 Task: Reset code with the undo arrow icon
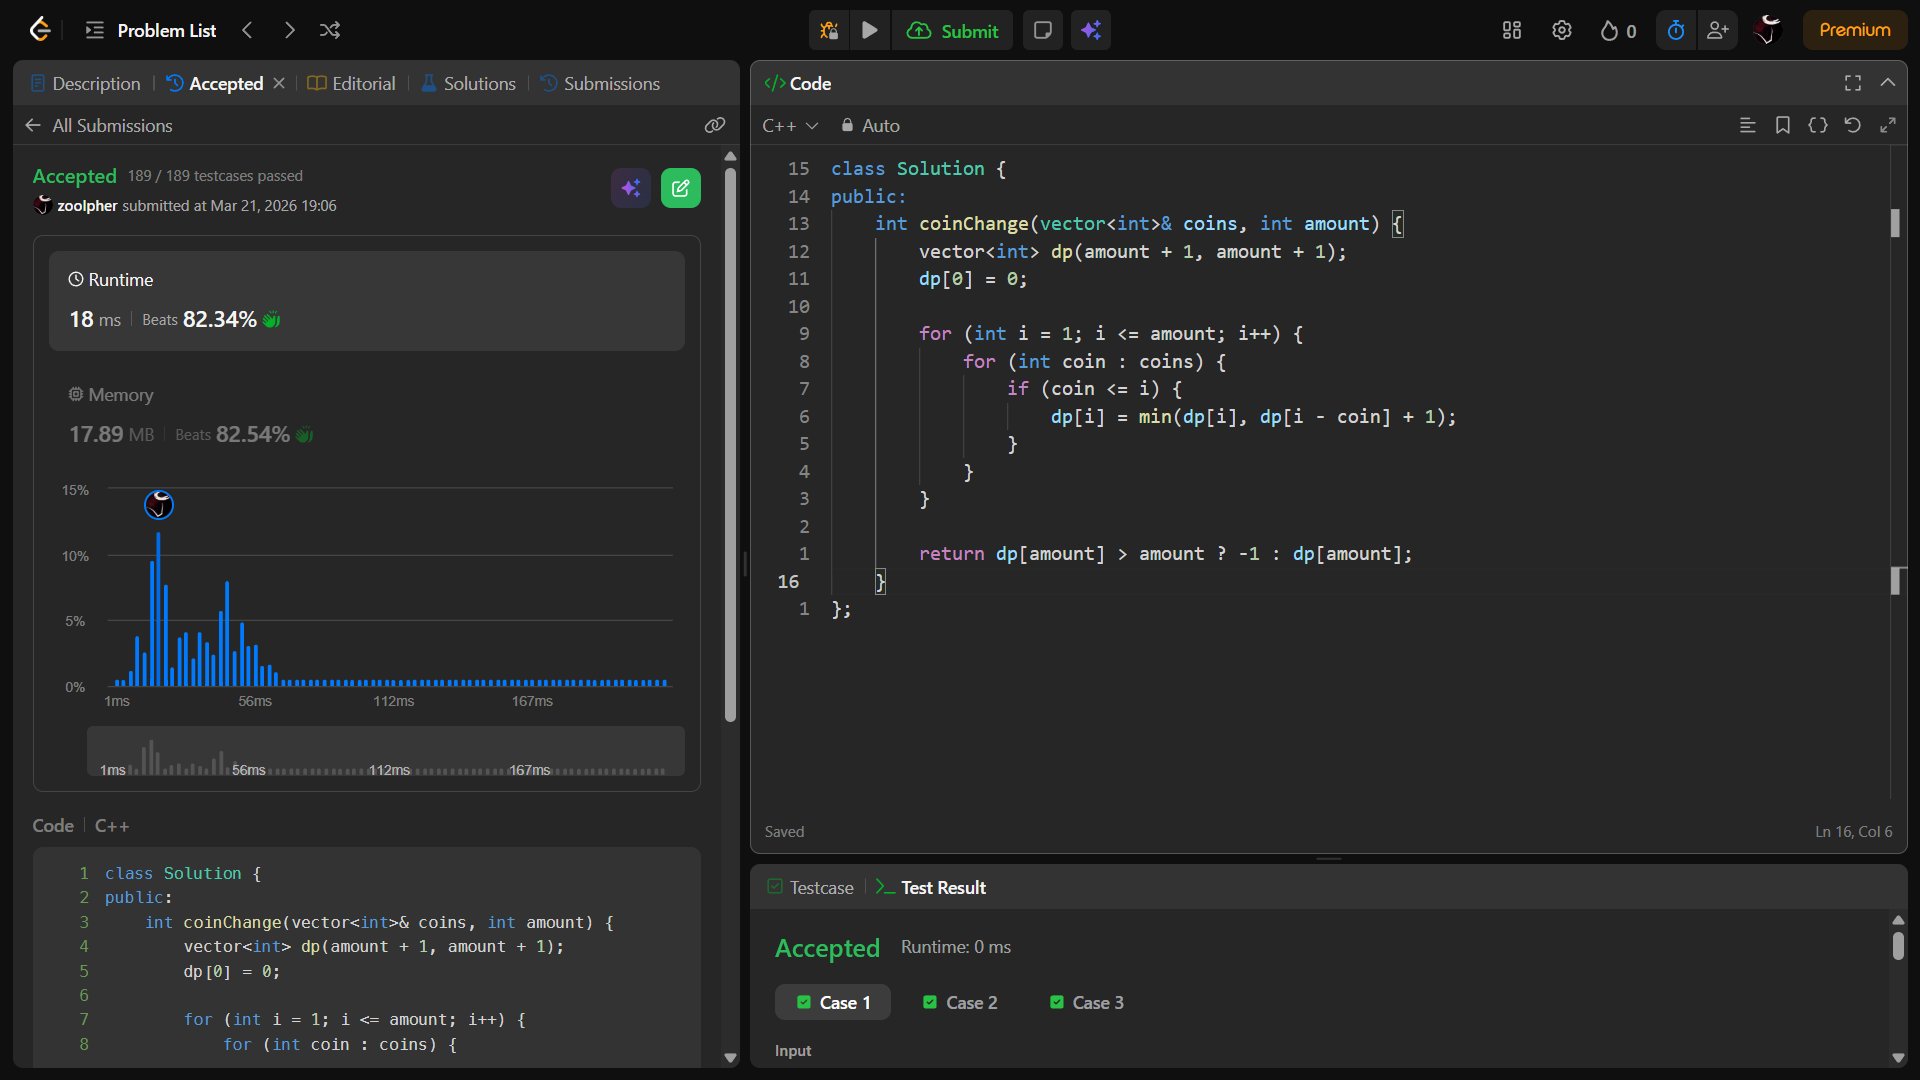click(x=1852, y=125)
